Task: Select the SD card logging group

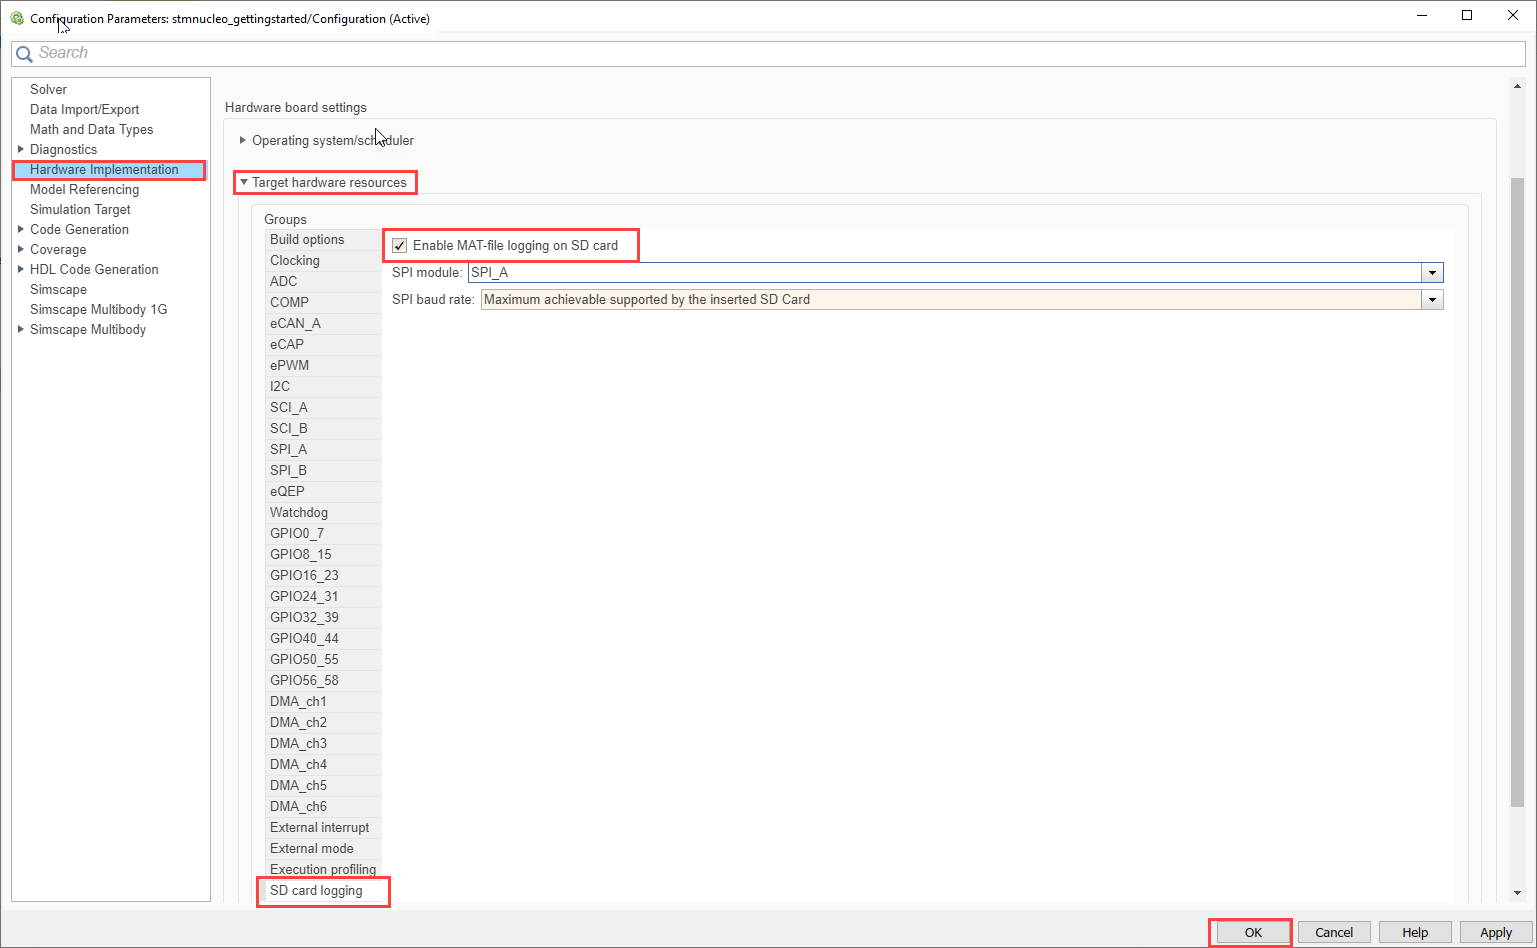Action: [316, 891]
